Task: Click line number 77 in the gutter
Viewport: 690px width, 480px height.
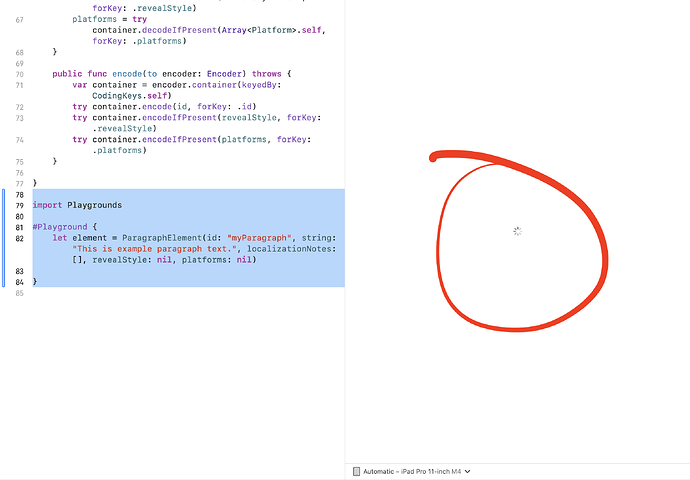Action: (19, 183)
